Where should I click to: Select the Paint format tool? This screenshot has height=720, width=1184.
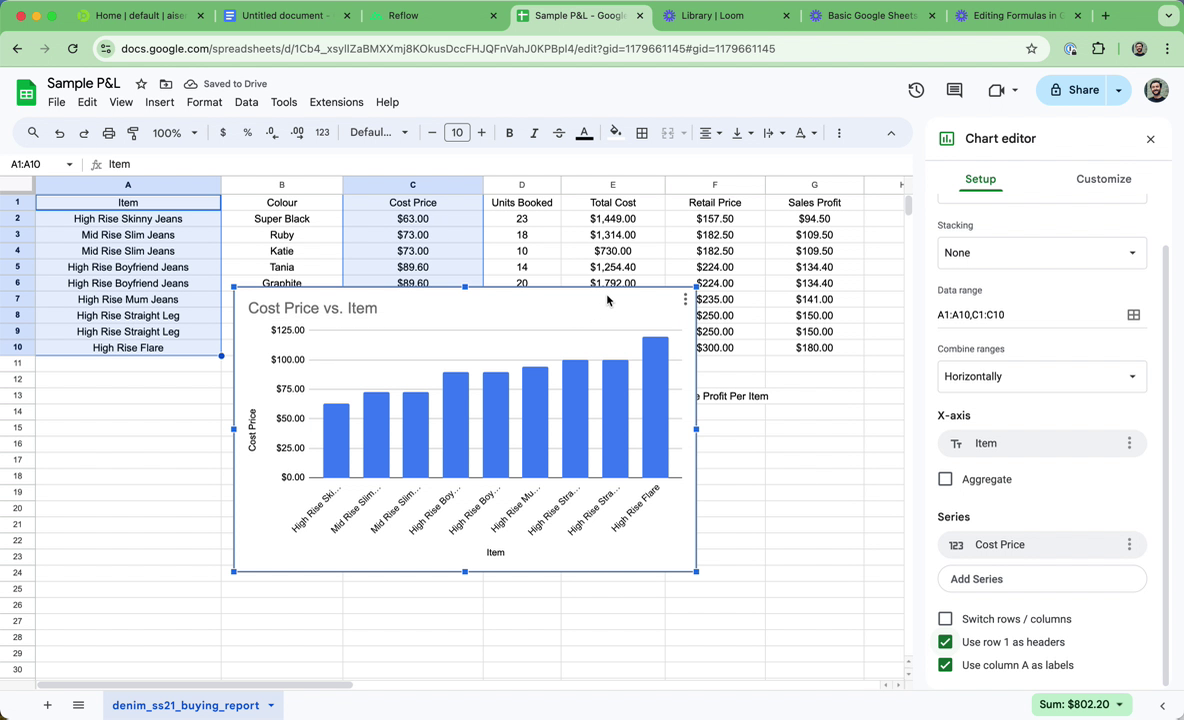pos(133,133)
